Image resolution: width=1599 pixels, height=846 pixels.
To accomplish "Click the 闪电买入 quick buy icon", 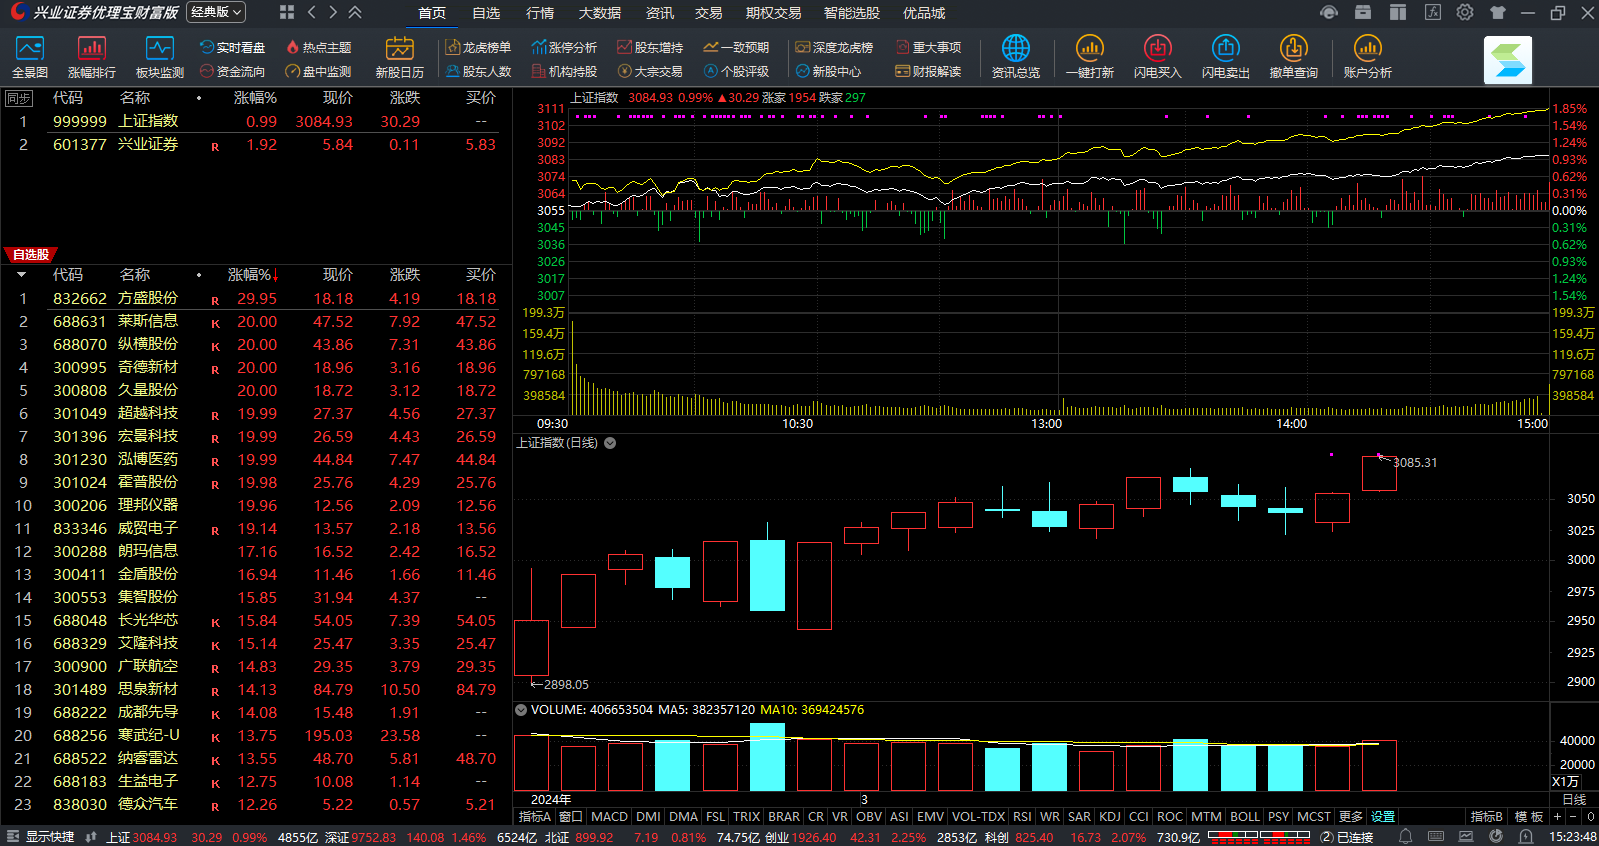I will [1157, 57].
